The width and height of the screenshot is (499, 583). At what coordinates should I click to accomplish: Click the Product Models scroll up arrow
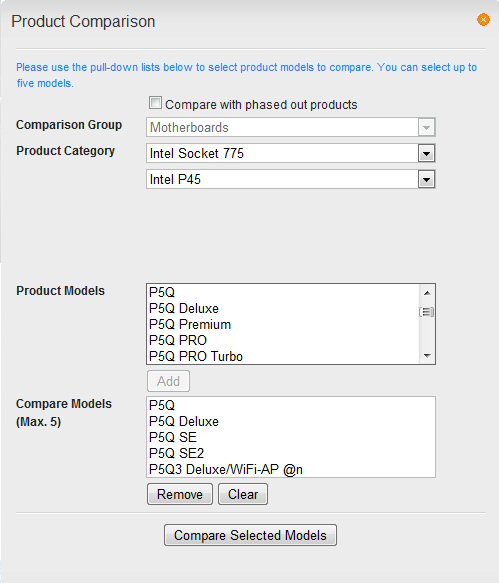pos(427,293)
